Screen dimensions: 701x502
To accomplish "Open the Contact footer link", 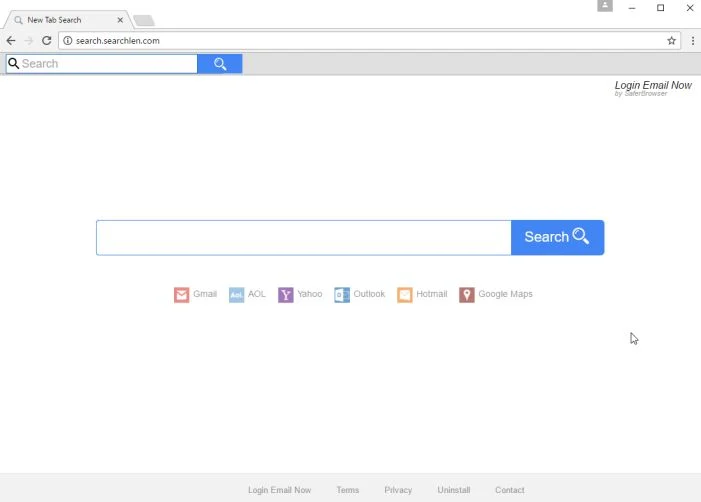I will tap(509, 490).
